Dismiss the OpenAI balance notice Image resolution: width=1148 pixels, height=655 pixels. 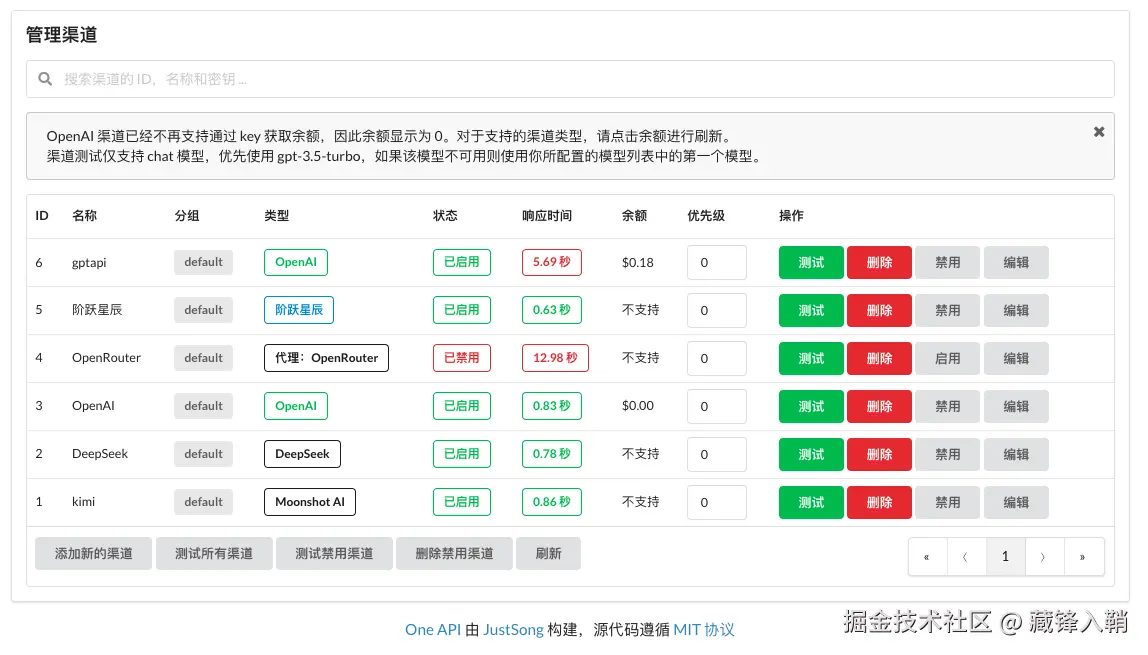coord(1098,132)
